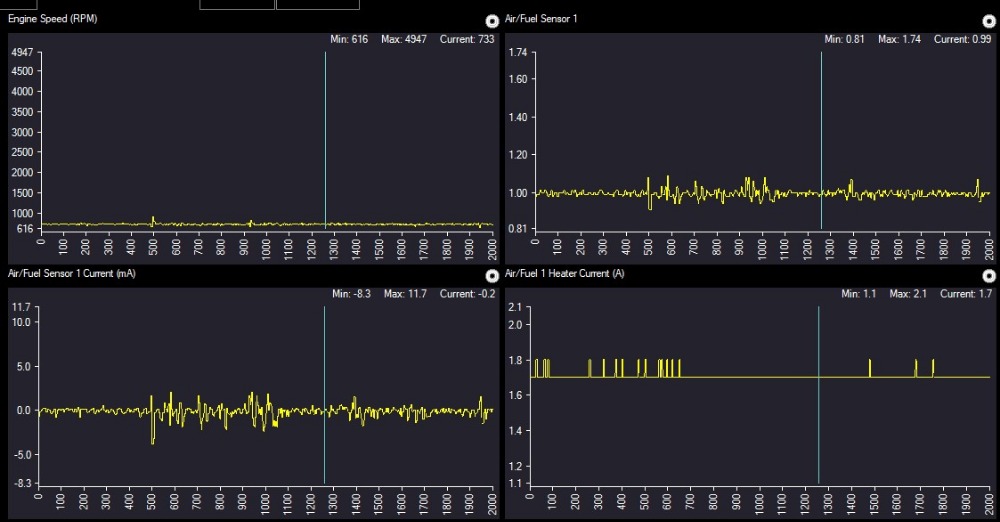Select the Air/Fuel 1 Heater Current (A) title

click(565, 273)
